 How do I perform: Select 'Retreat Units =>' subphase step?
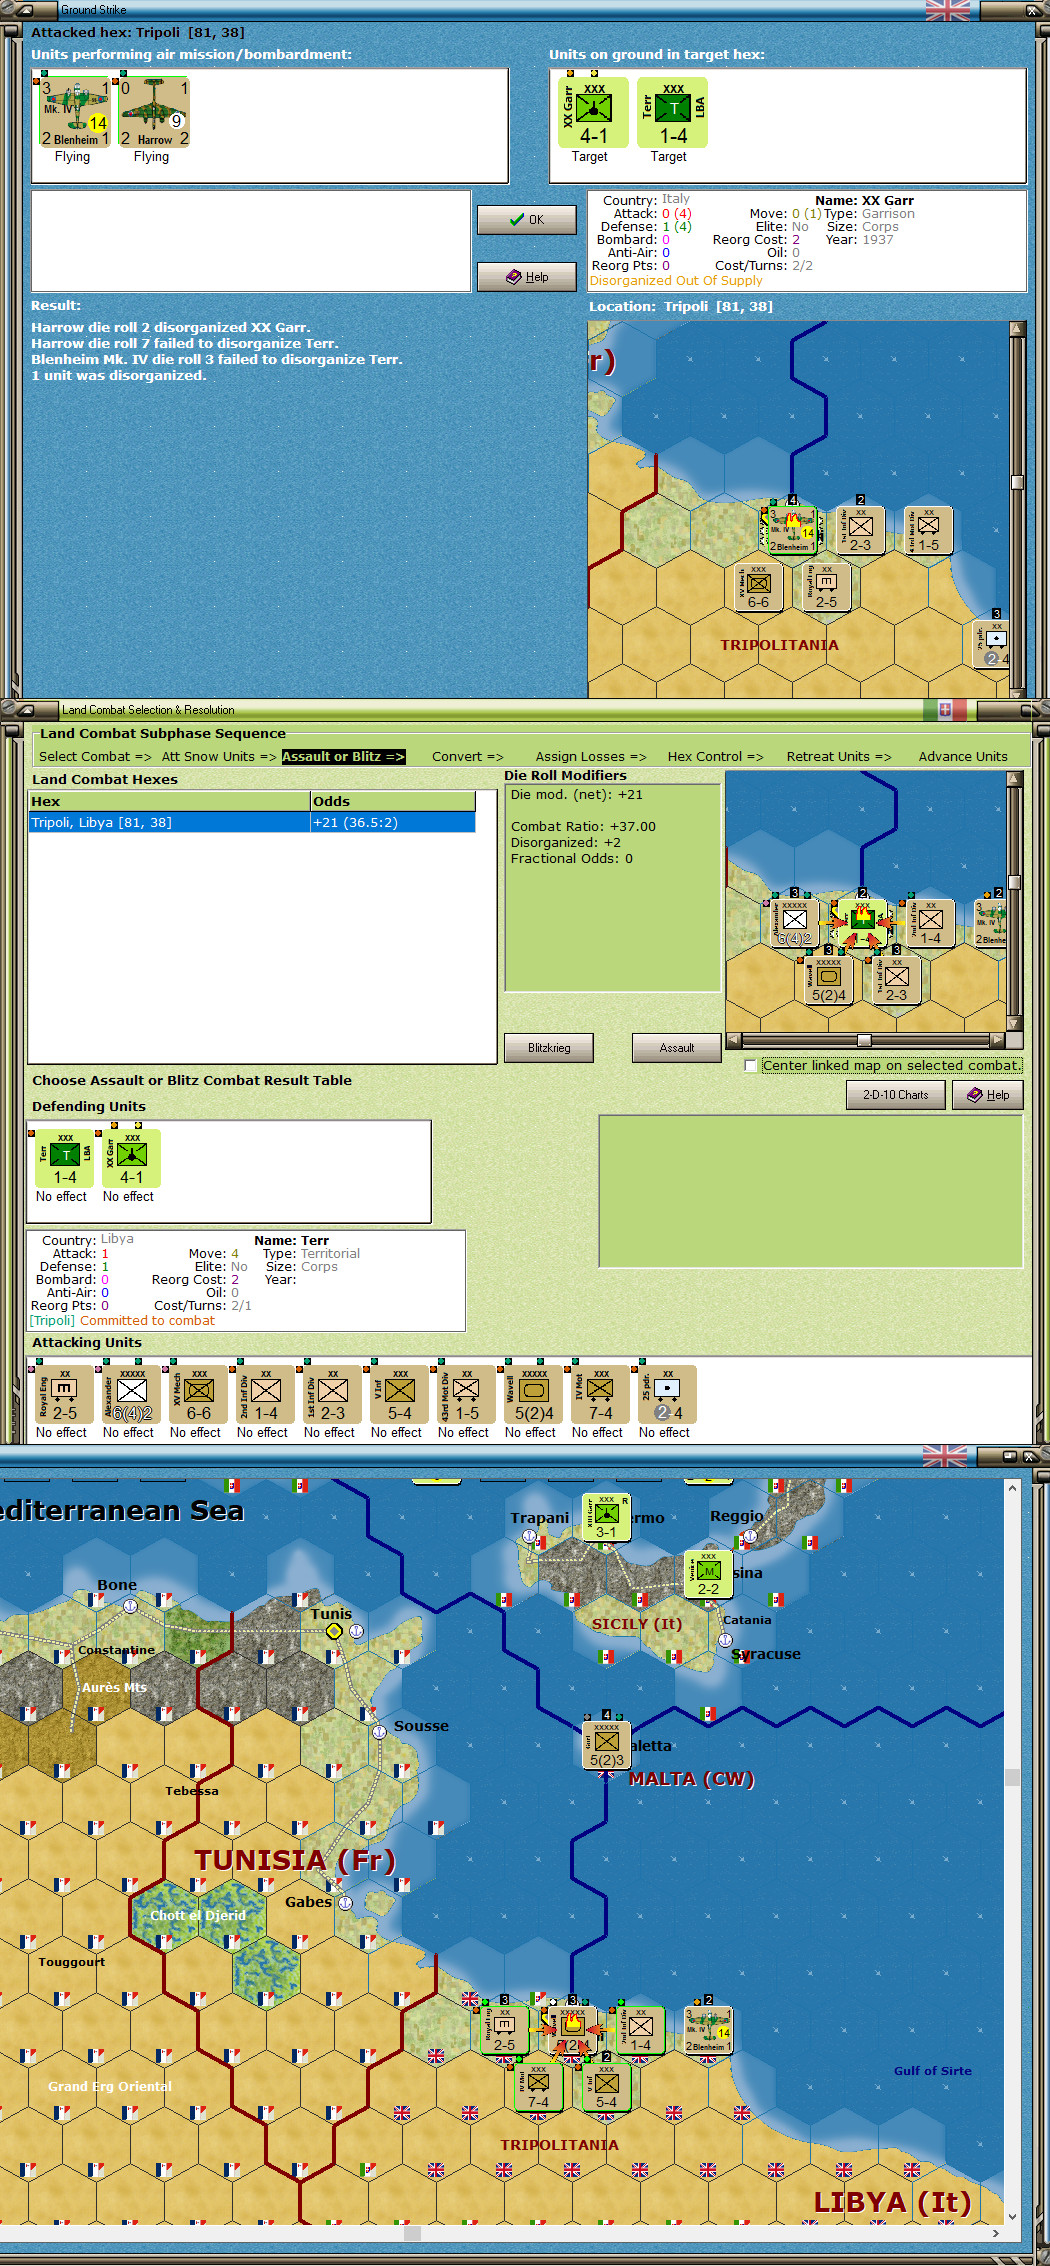coord(839,757)
